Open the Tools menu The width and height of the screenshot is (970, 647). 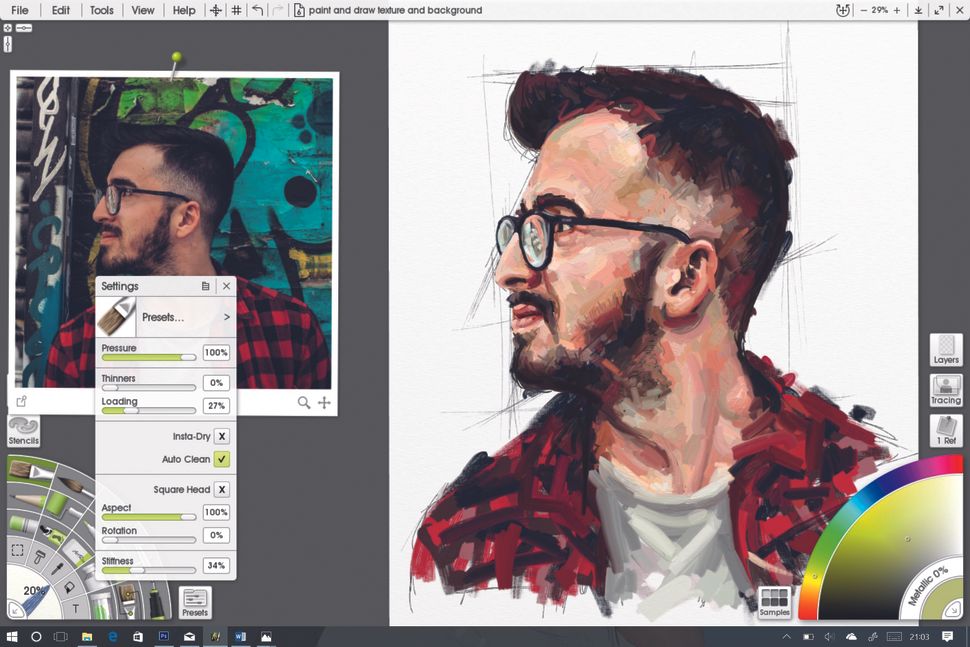(x=101, y=10)
